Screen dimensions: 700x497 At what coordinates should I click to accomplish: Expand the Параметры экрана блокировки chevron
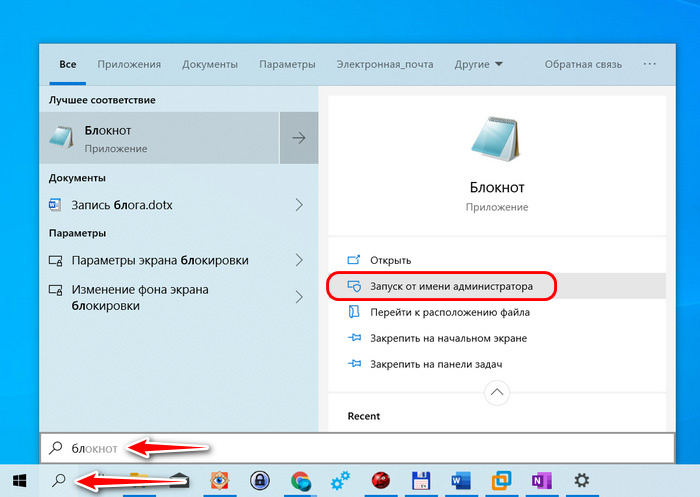click(299, 260)
